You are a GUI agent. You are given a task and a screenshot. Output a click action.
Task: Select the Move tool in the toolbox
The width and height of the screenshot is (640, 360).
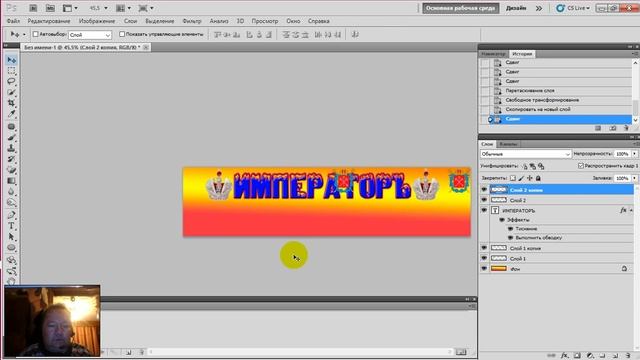point(11,60)
